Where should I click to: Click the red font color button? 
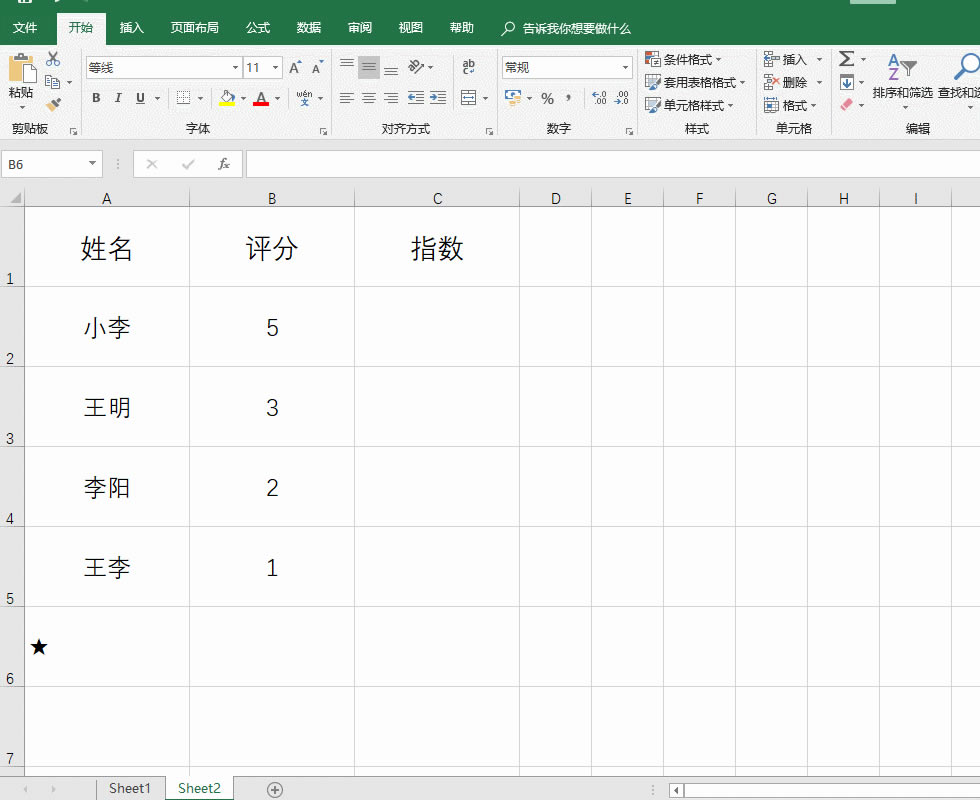point(261,98)
